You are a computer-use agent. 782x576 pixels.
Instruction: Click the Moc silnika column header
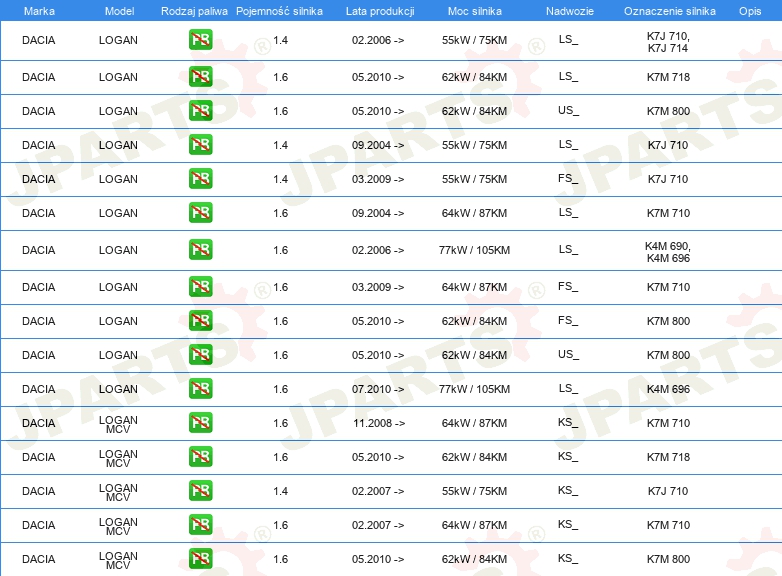475,11
